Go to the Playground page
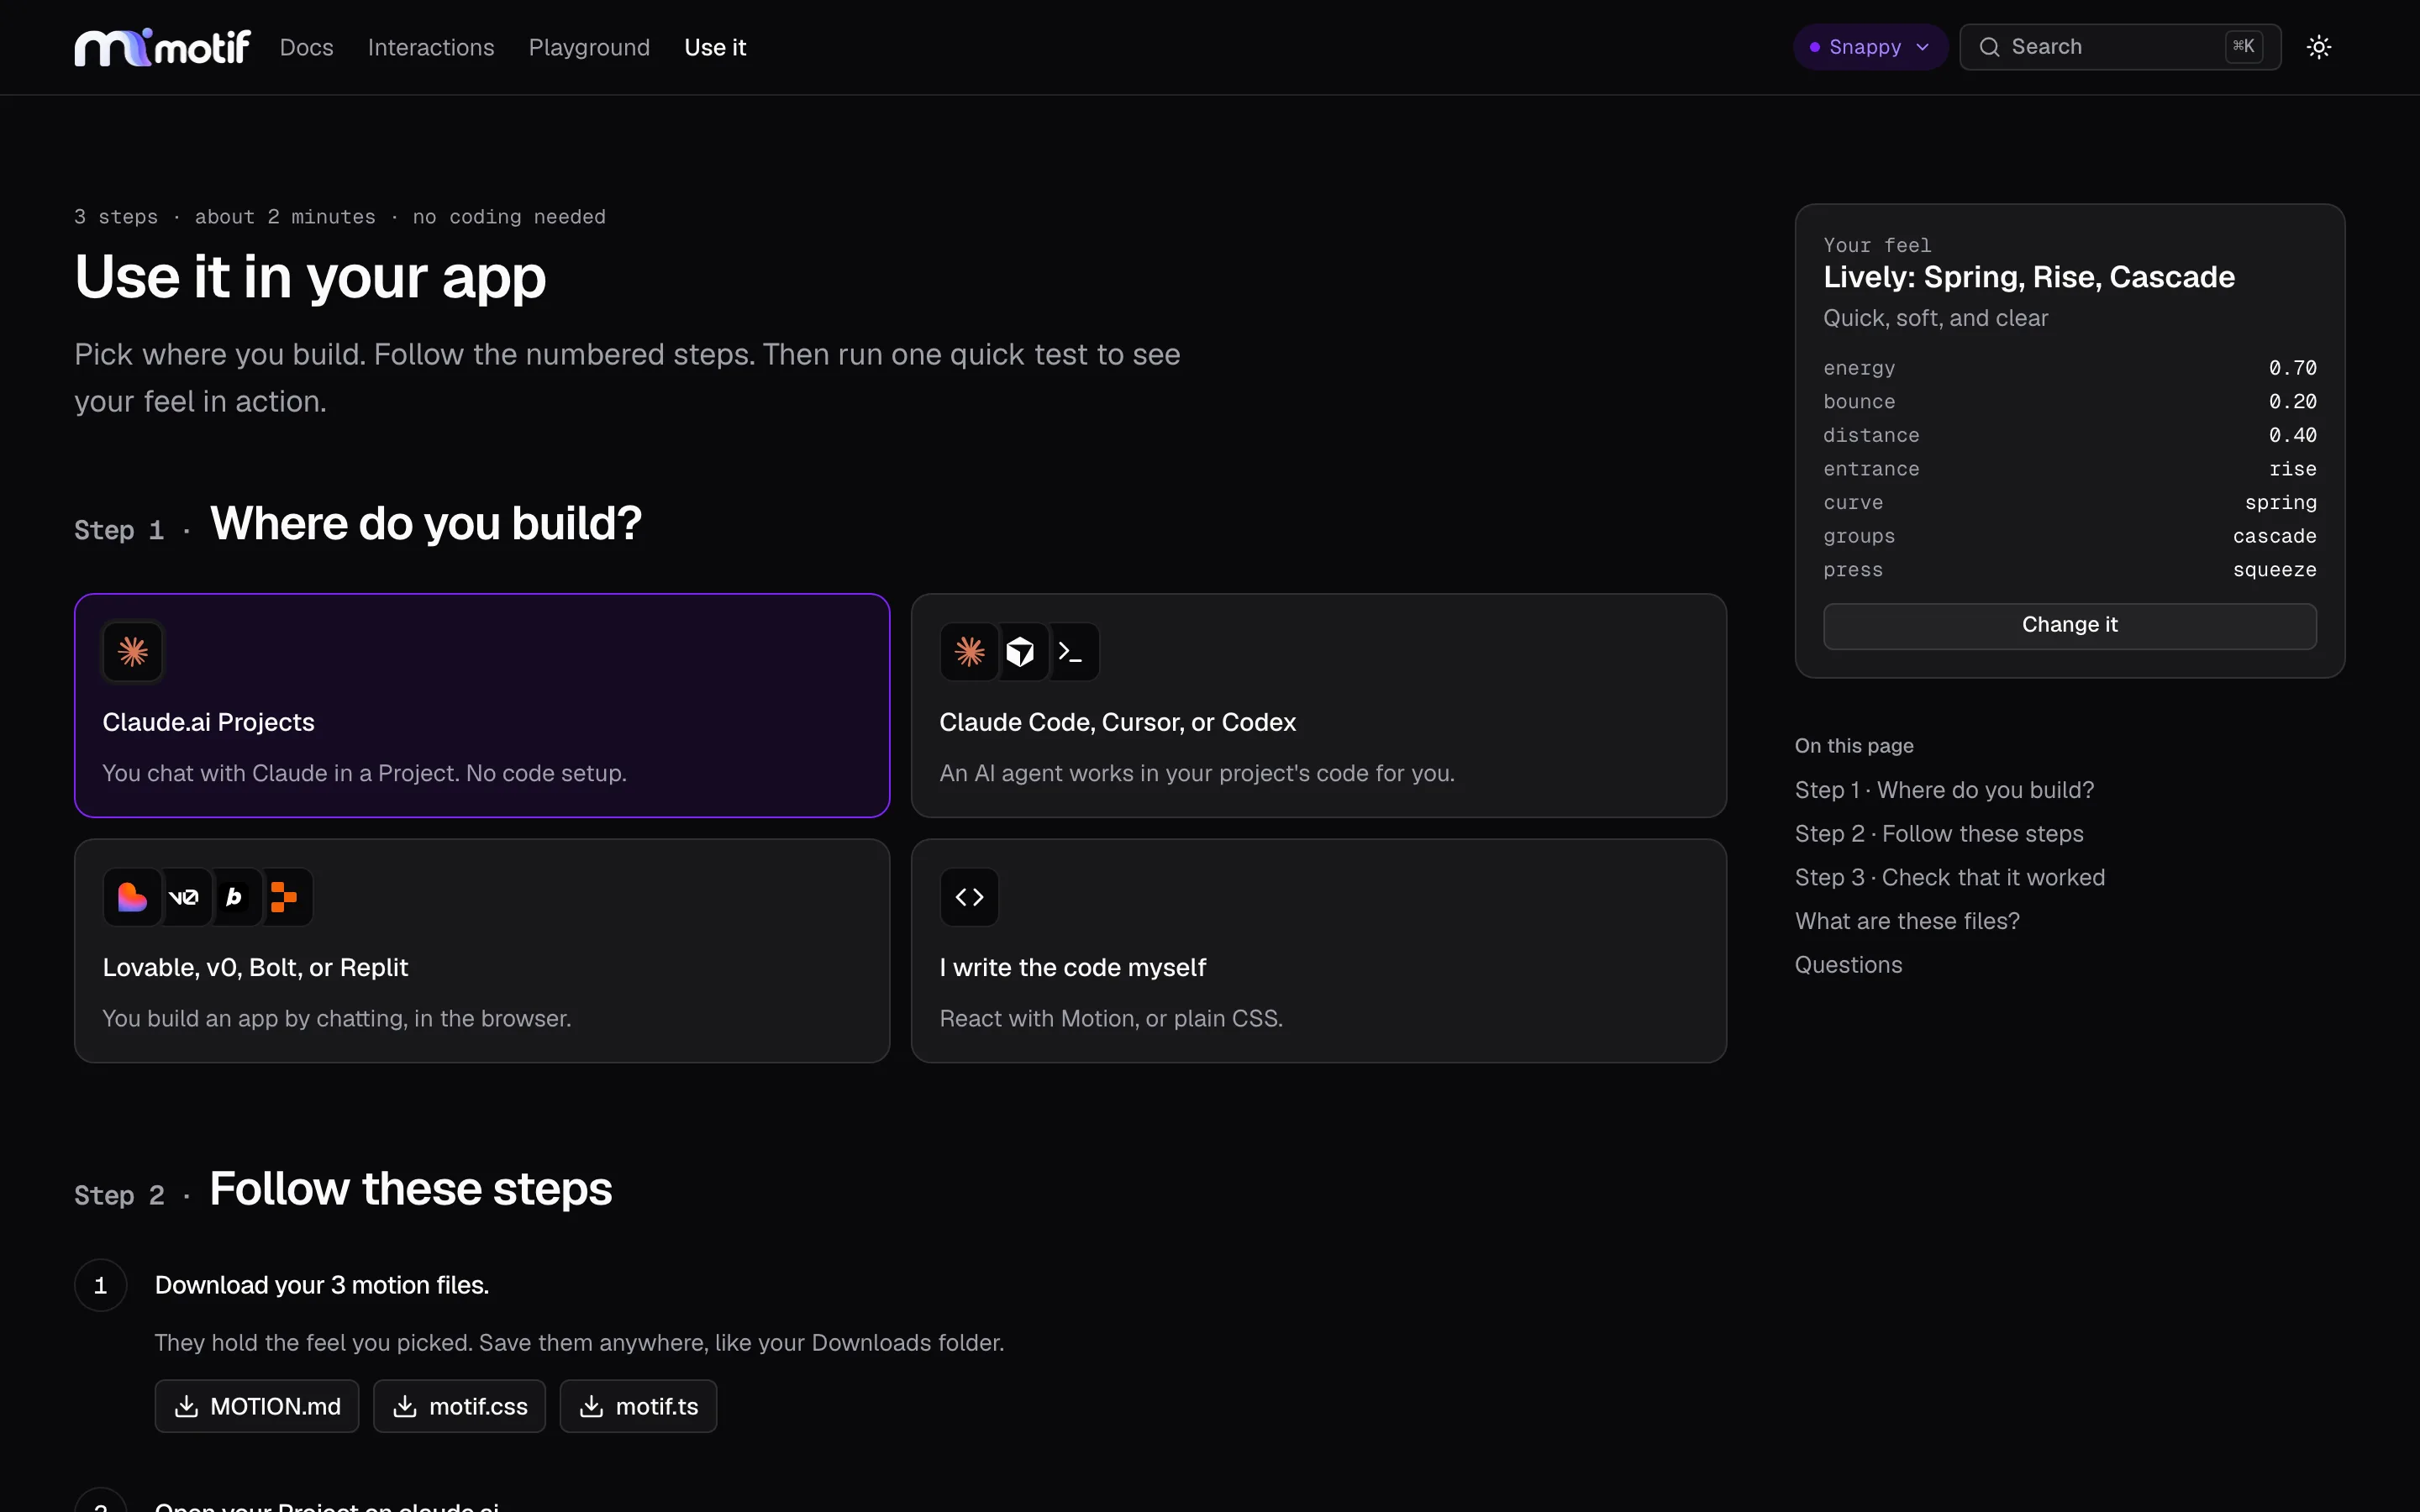The width and height of the screenshot is (2420, 1512). 589,47
